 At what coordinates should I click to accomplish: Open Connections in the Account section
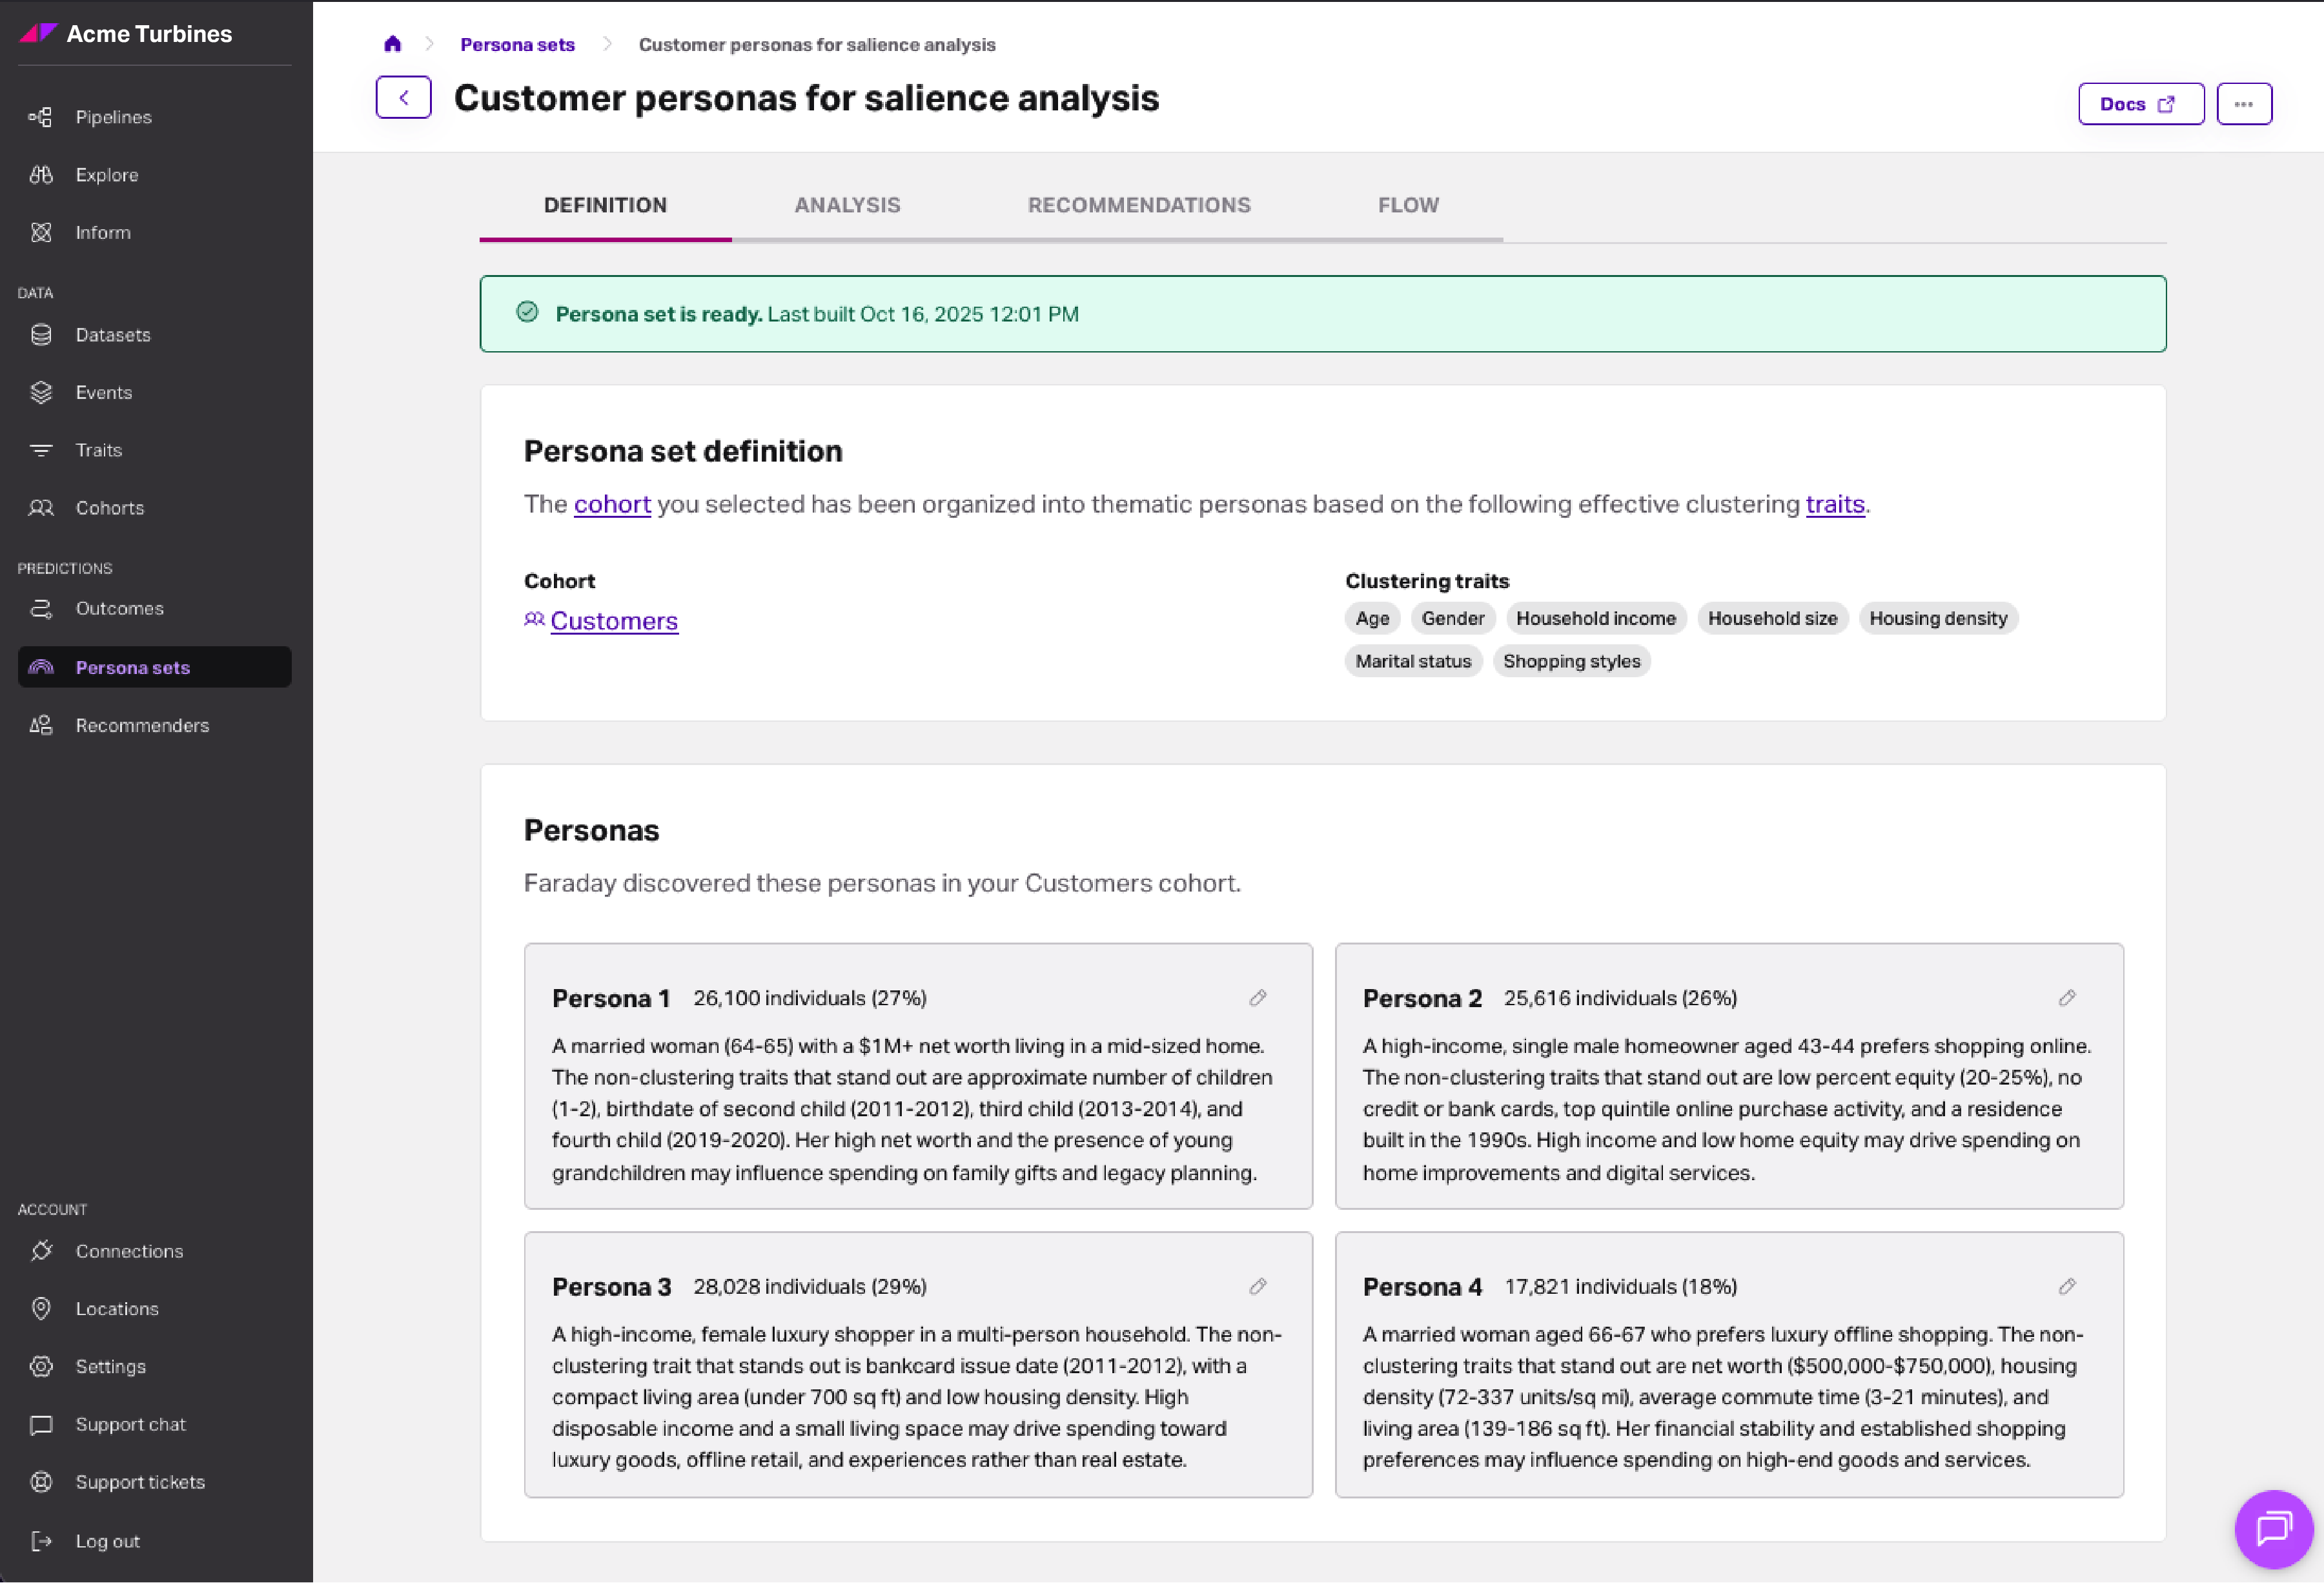coord(129,1251)
